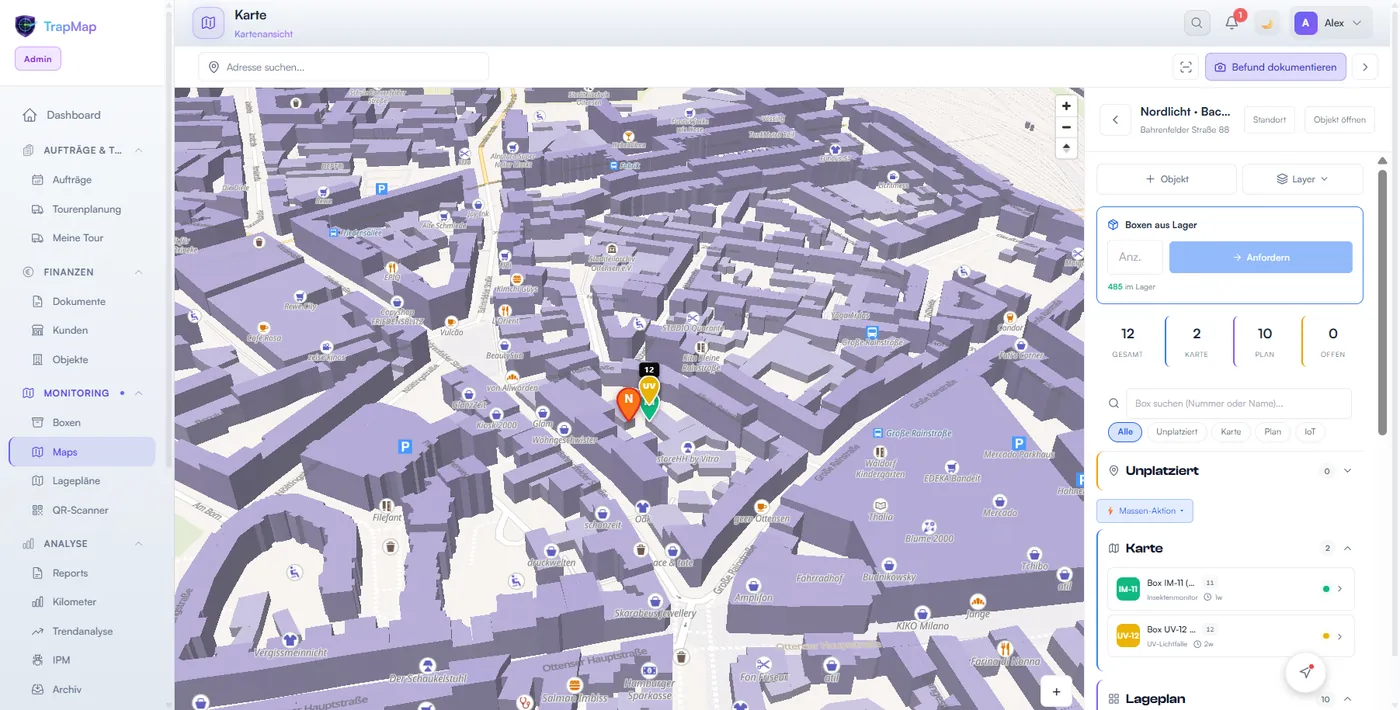1400x710 pixels.
Task: Select the Maps sidebar item
Action: click(82, 452)
